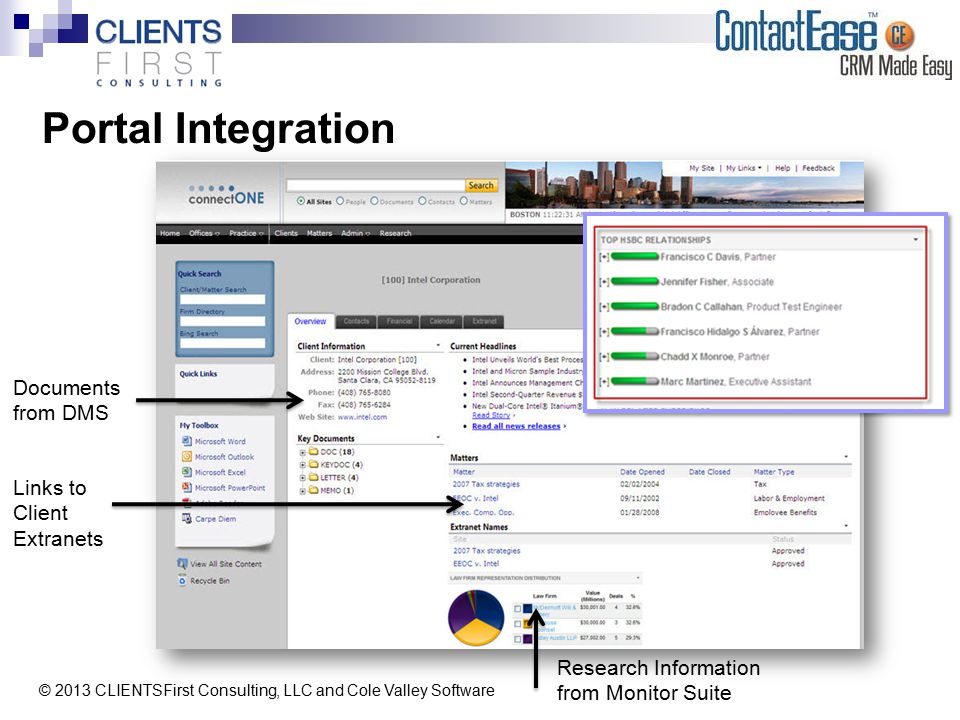Screen dimensions: 960x720
Task: Expand Bradon C Callahan relationship row
Action: 604,307
